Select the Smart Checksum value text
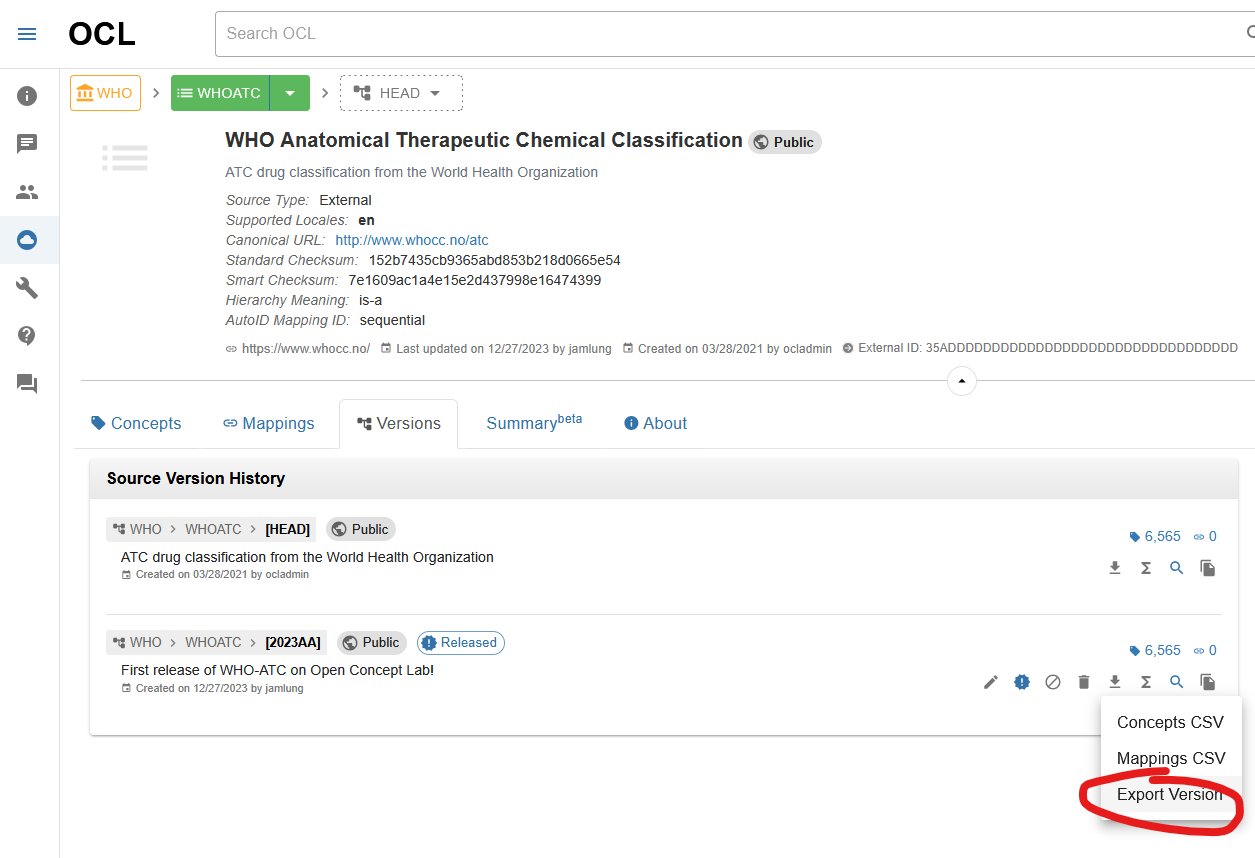Viewport: 1255px width, 858px height. [x=475, y=280]
